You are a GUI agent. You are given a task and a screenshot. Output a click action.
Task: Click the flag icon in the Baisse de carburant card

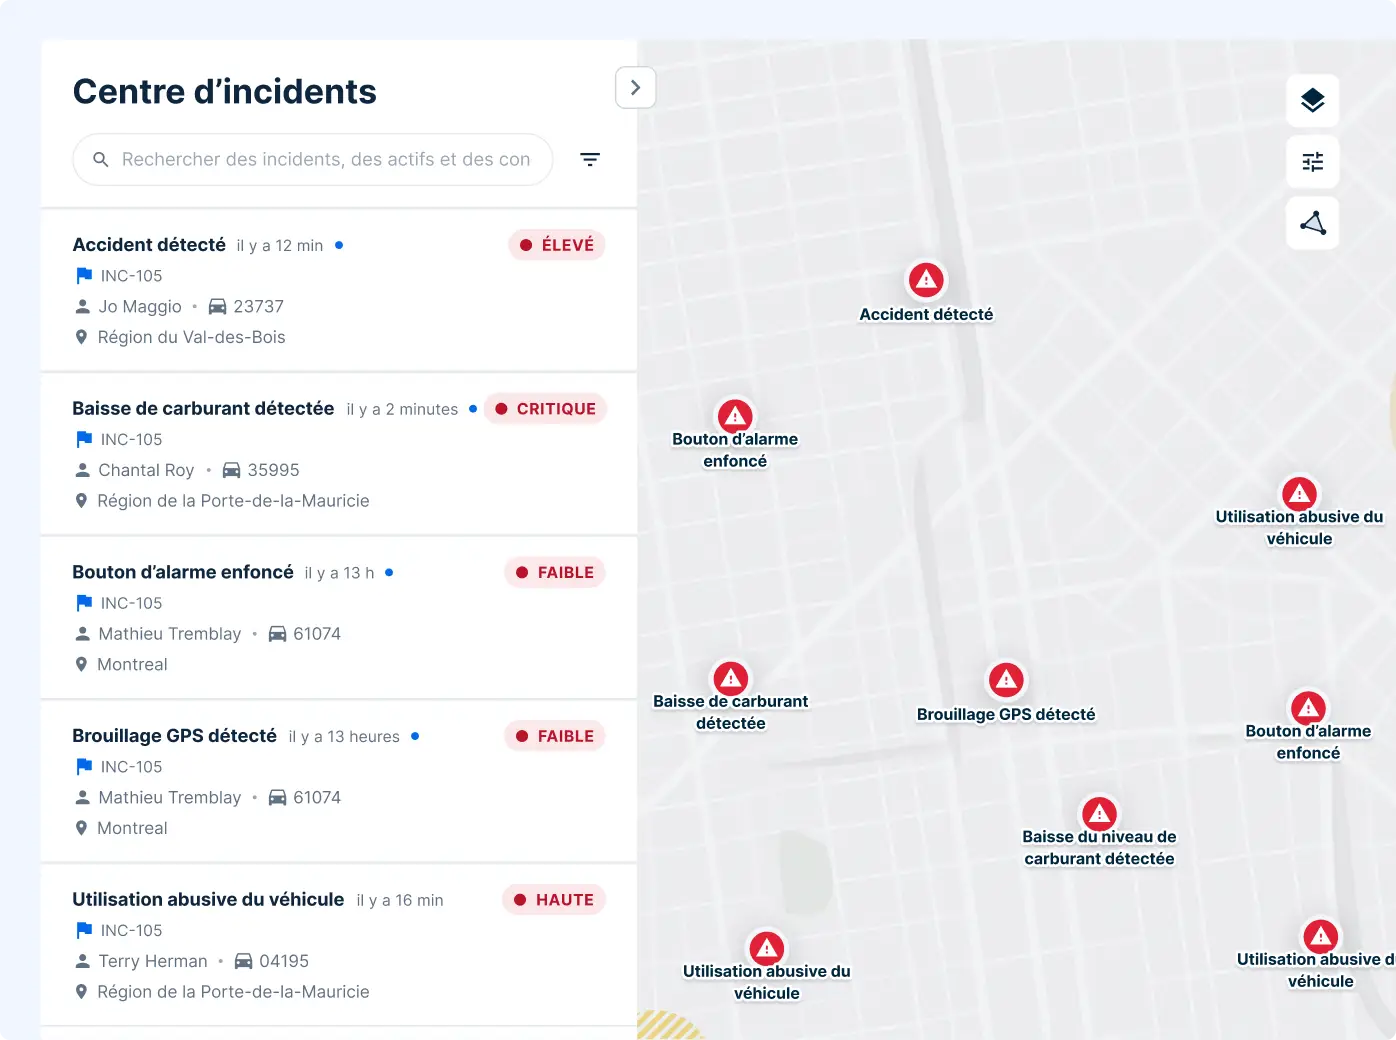(84, 439)
